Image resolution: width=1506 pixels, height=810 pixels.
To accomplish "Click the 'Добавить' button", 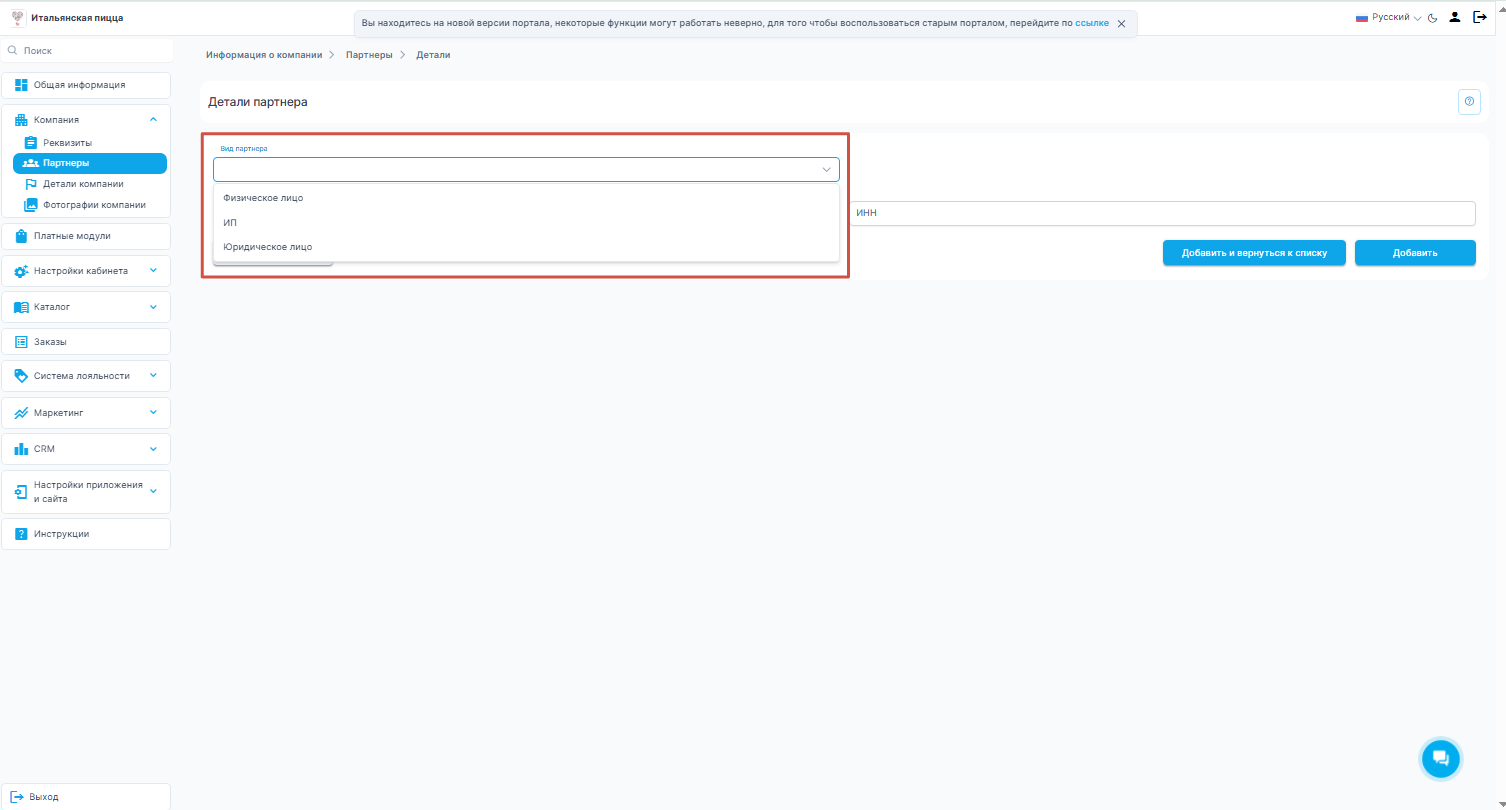I will [1414, 253].
